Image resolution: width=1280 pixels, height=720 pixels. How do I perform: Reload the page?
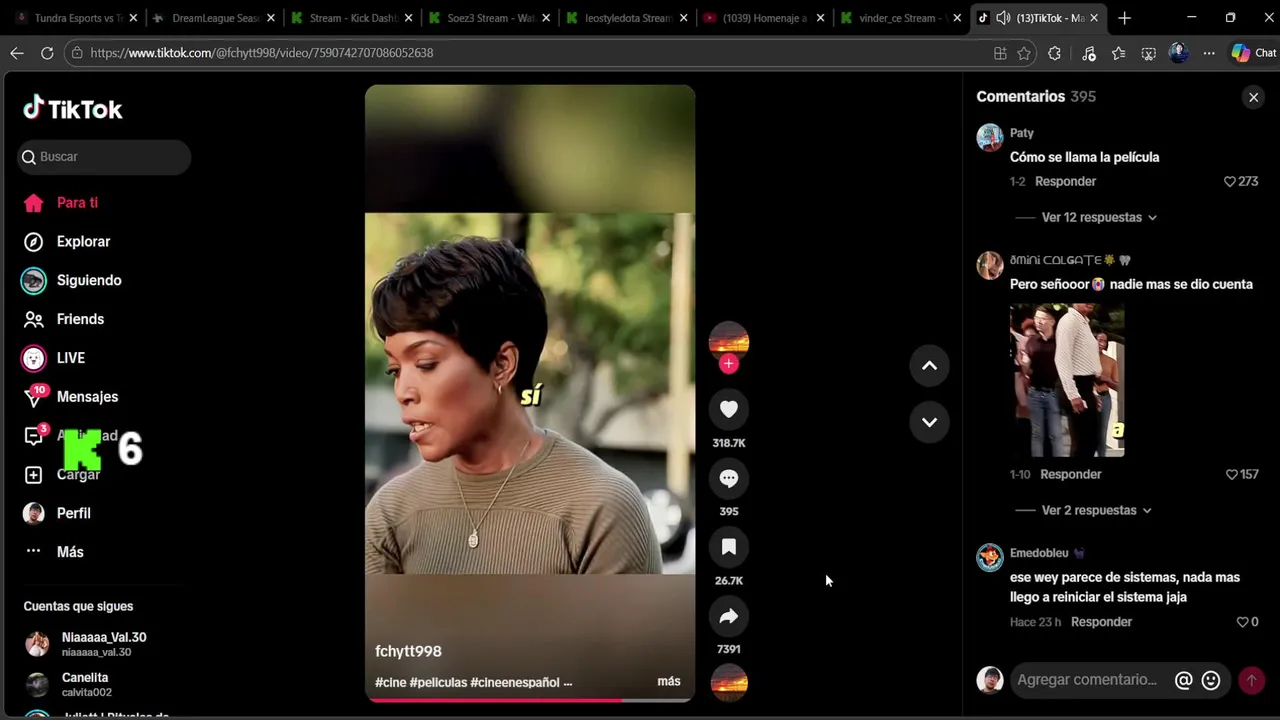point(47,53)
